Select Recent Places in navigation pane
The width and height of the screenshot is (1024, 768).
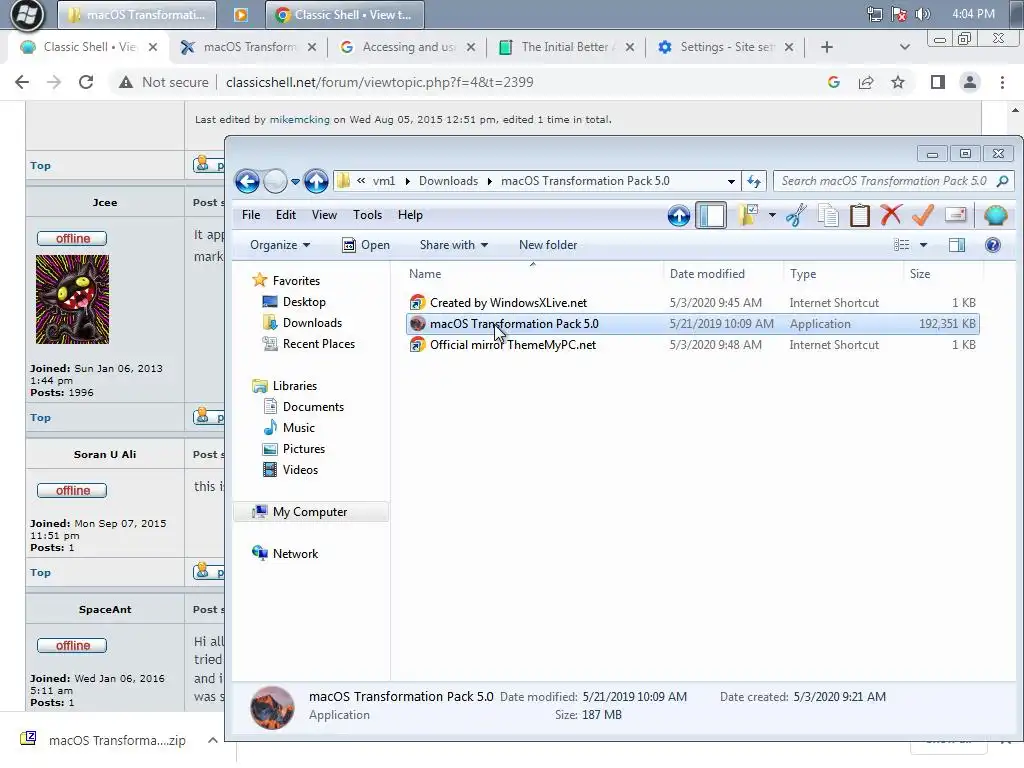(x=319, y=344)
